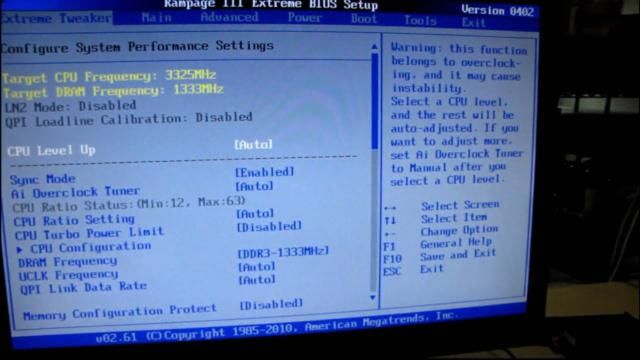Click the vertical scrollbar thumb
The width and height of the screenshot is (640, 360).
pos(374,101)
